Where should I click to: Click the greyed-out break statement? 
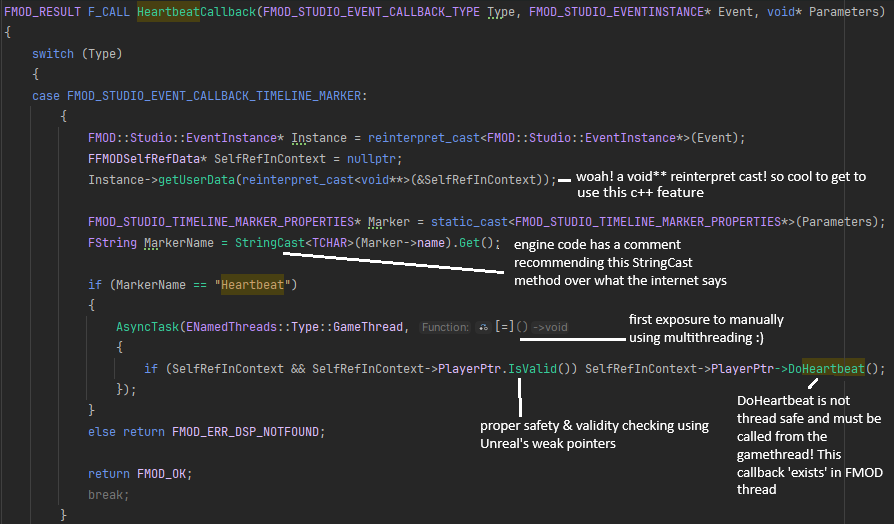pyautogui.click(x=108, y=495)
